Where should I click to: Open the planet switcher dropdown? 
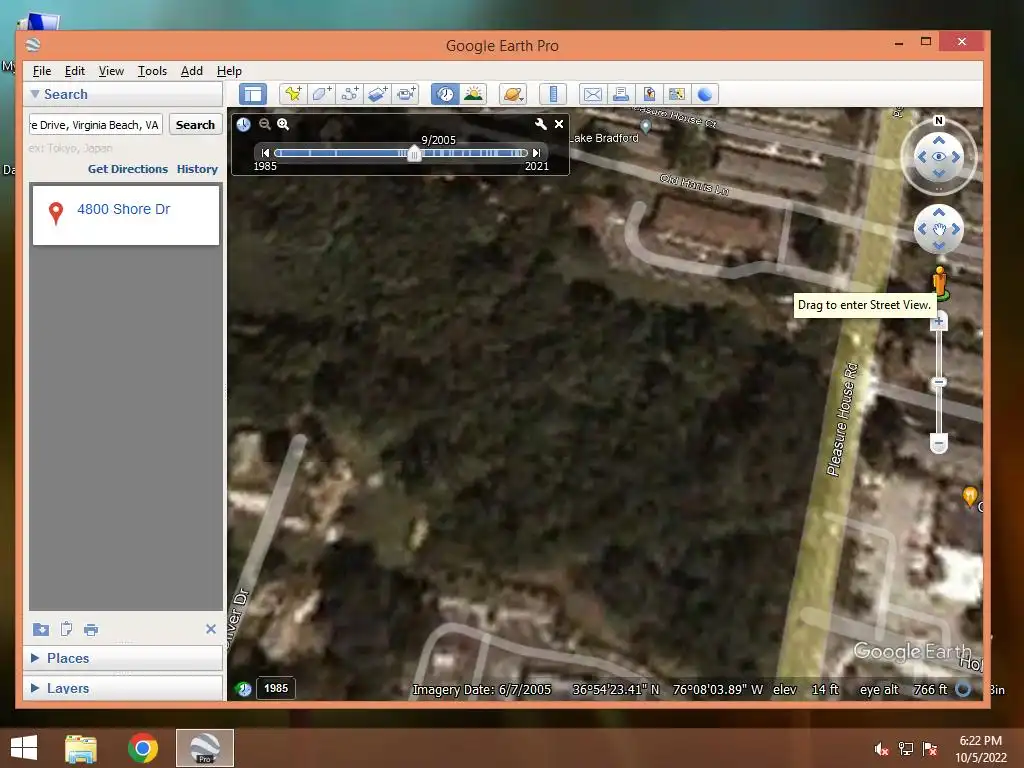coord(513,94)
